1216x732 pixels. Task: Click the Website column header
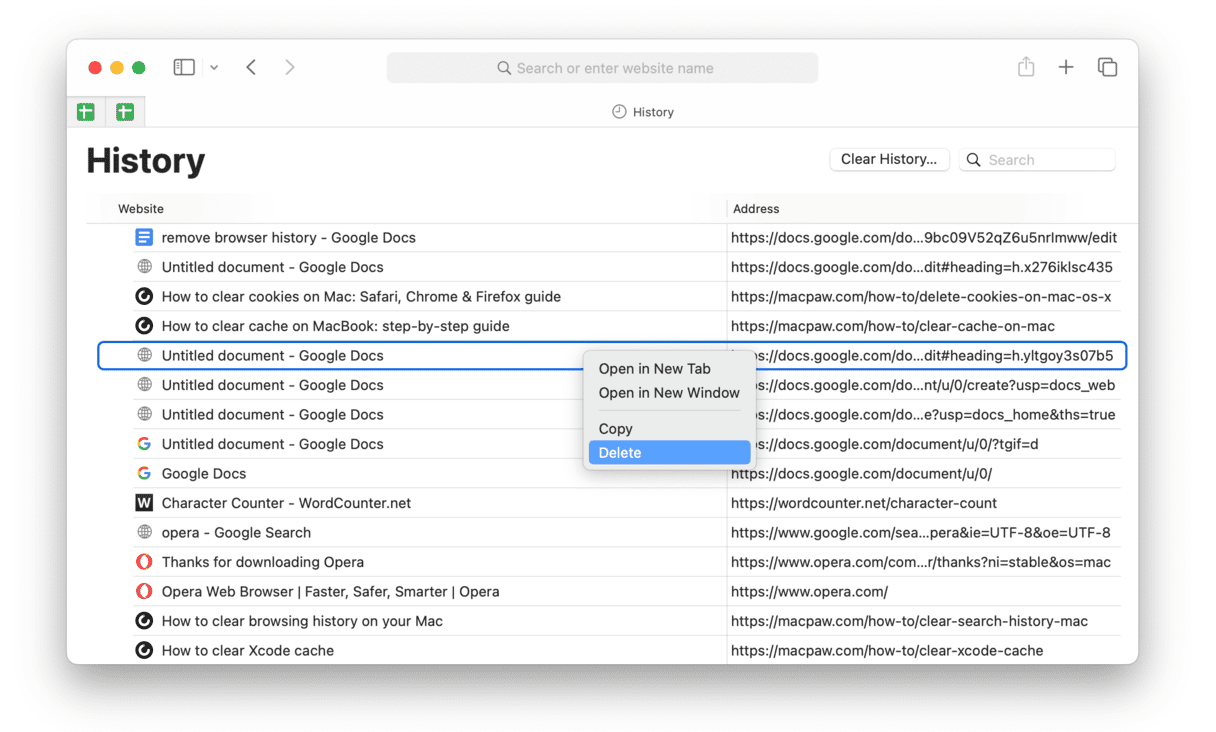point(141,209)
